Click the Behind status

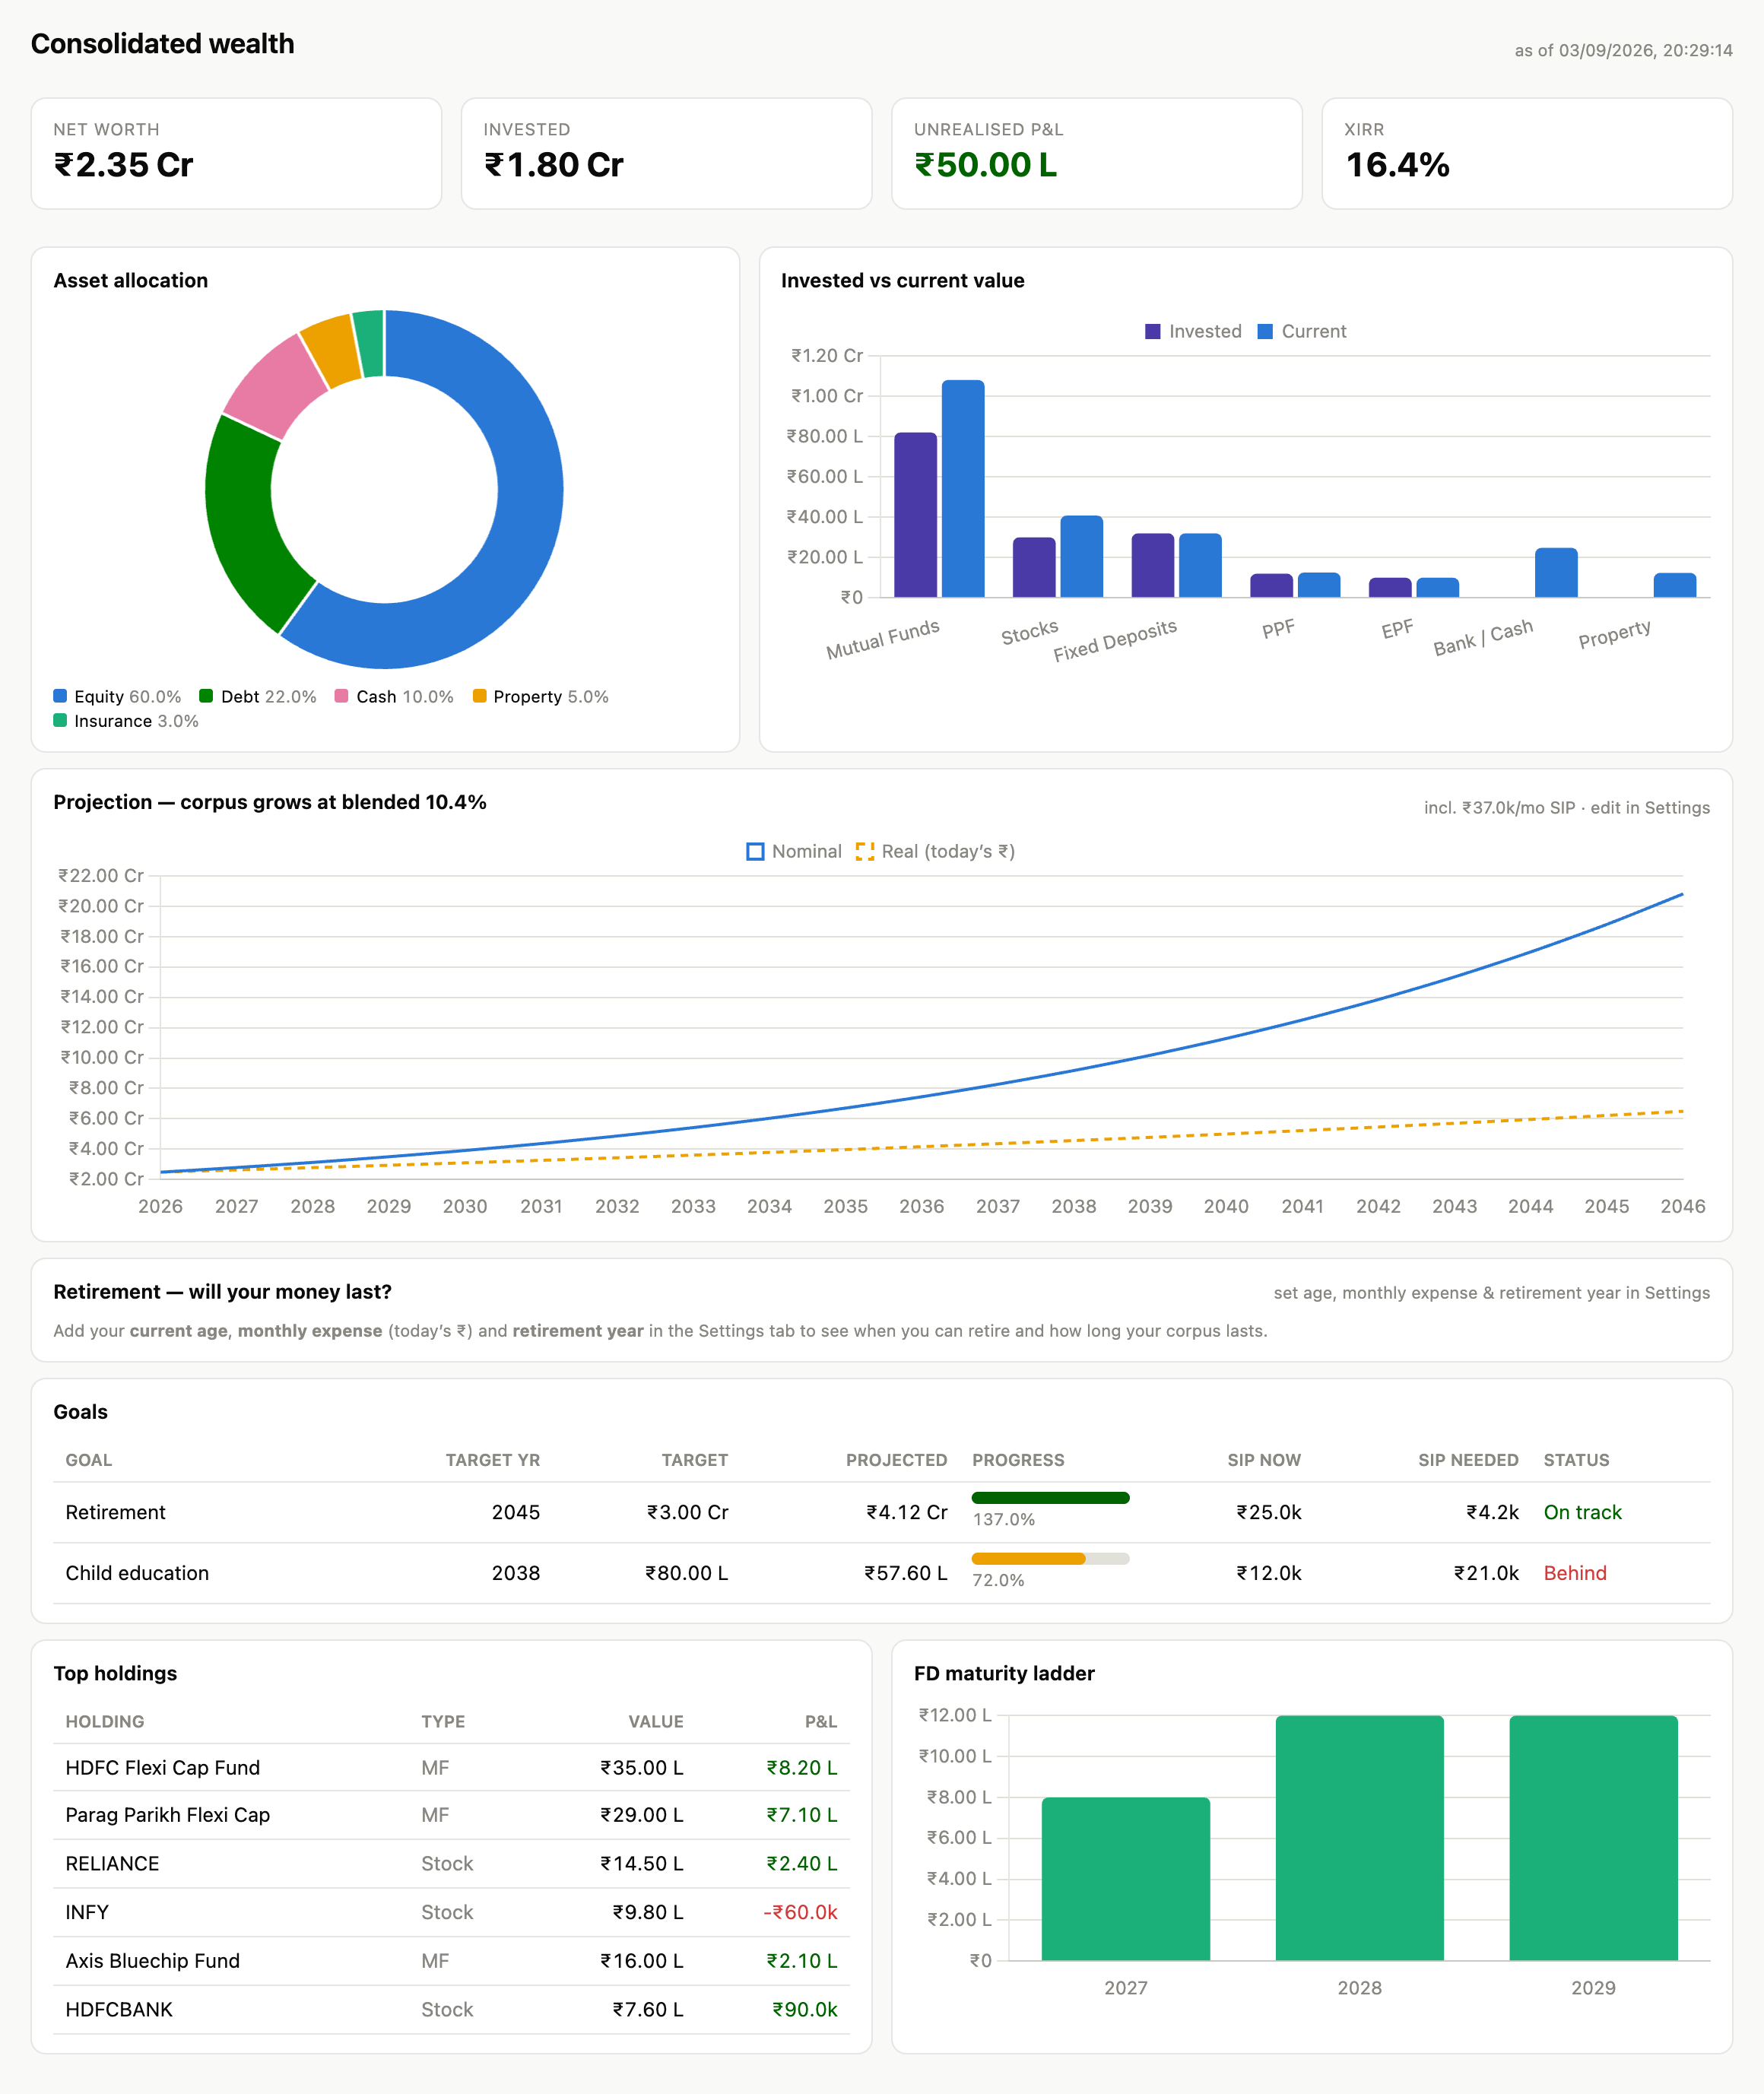point(1575,1573)
